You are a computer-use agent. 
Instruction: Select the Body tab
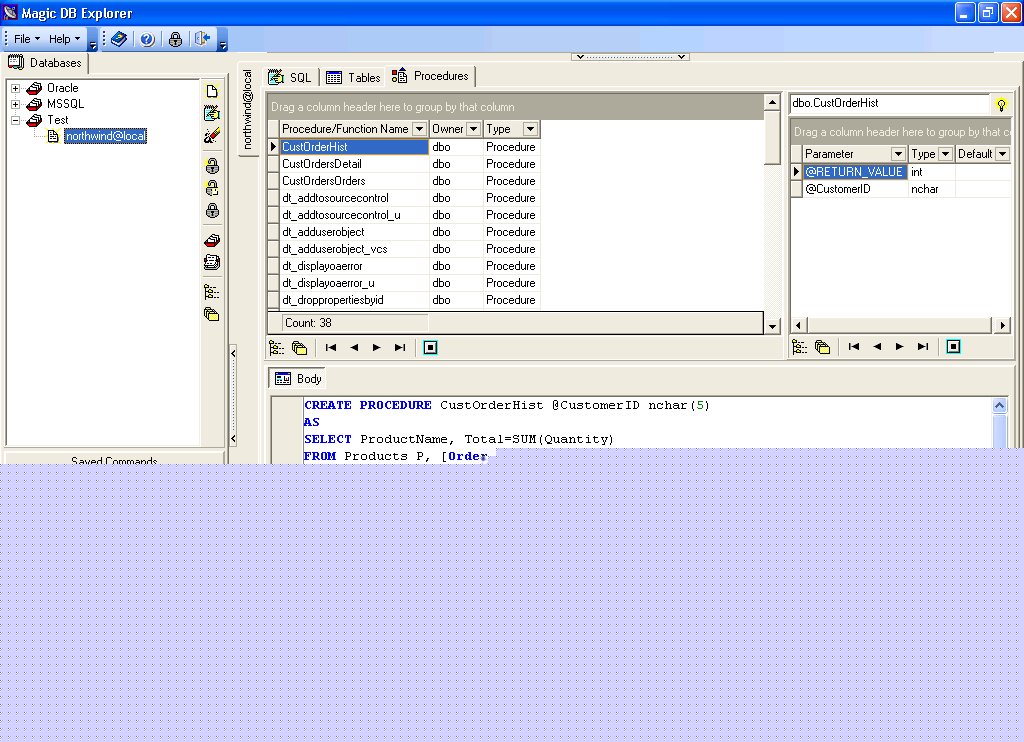[x=299, y=379]
